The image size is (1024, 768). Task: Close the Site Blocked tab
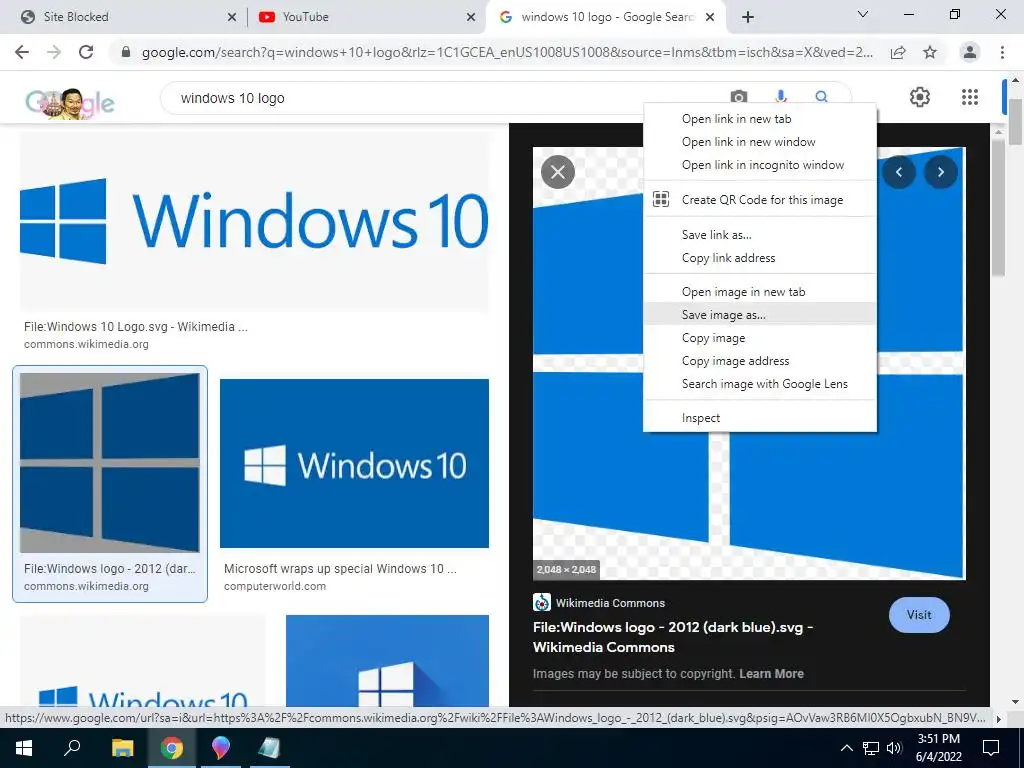232,17
